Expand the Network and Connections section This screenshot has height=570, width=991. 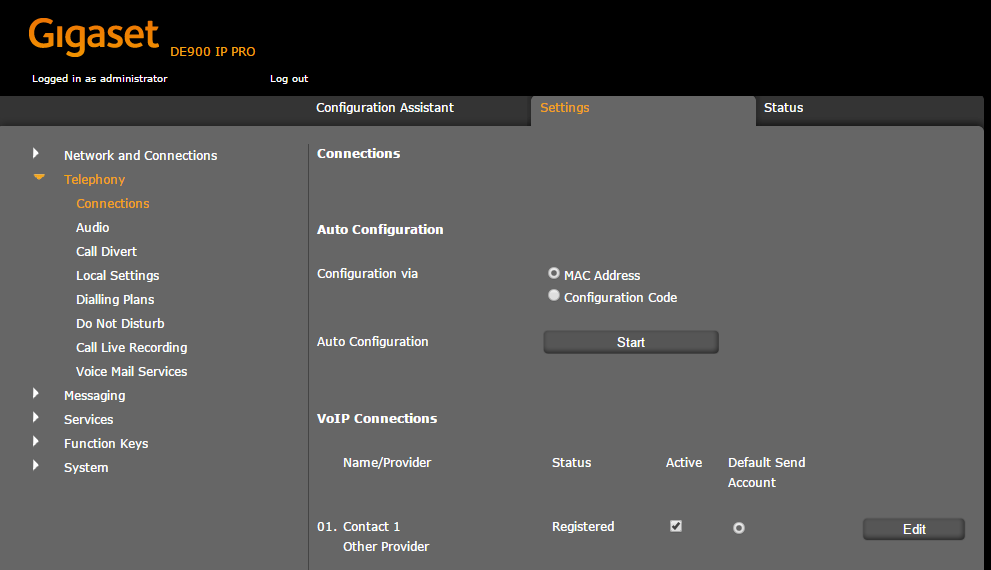36,154
